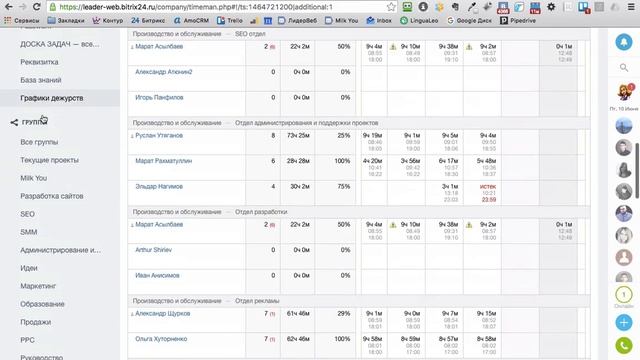640x360 pixels.
Task: Start a call with the green phone button
Action: (624, 346)
